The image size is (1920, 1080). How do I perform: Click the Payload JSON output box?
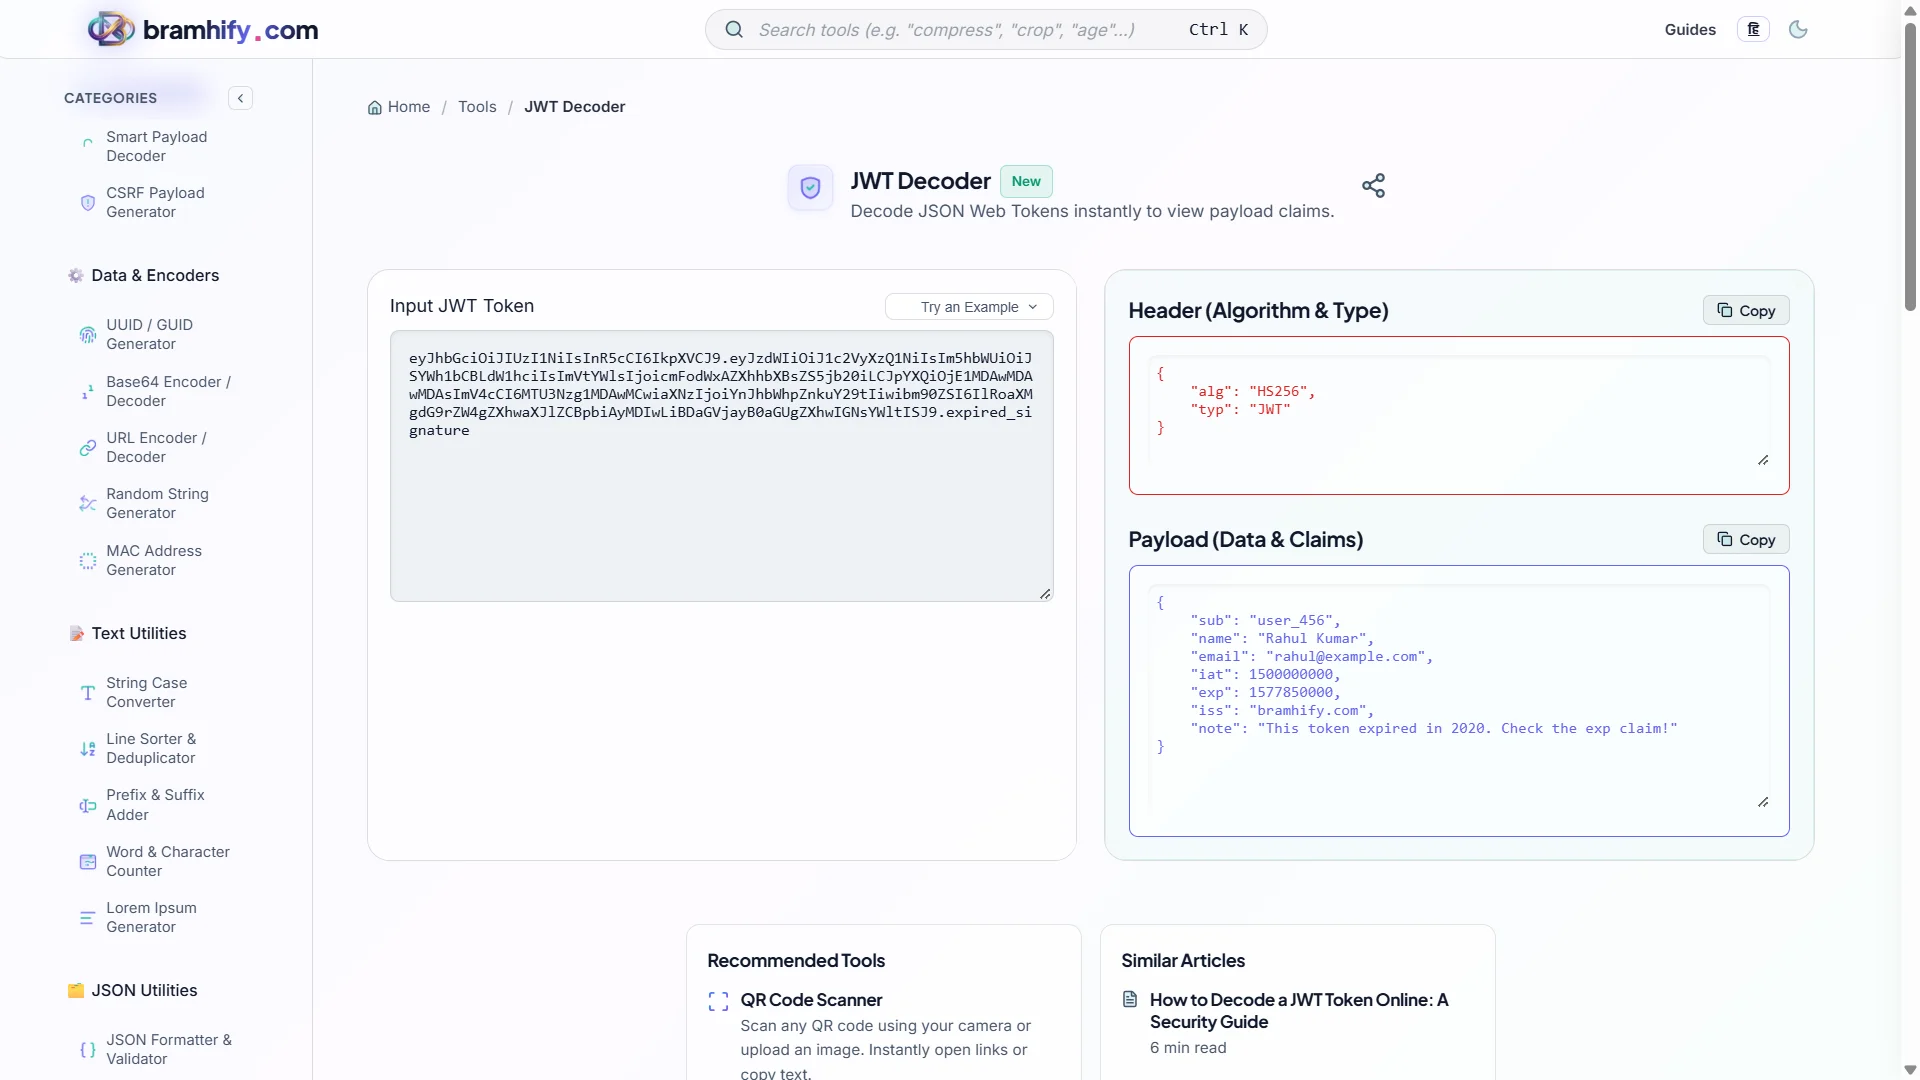click(1458, 701)
